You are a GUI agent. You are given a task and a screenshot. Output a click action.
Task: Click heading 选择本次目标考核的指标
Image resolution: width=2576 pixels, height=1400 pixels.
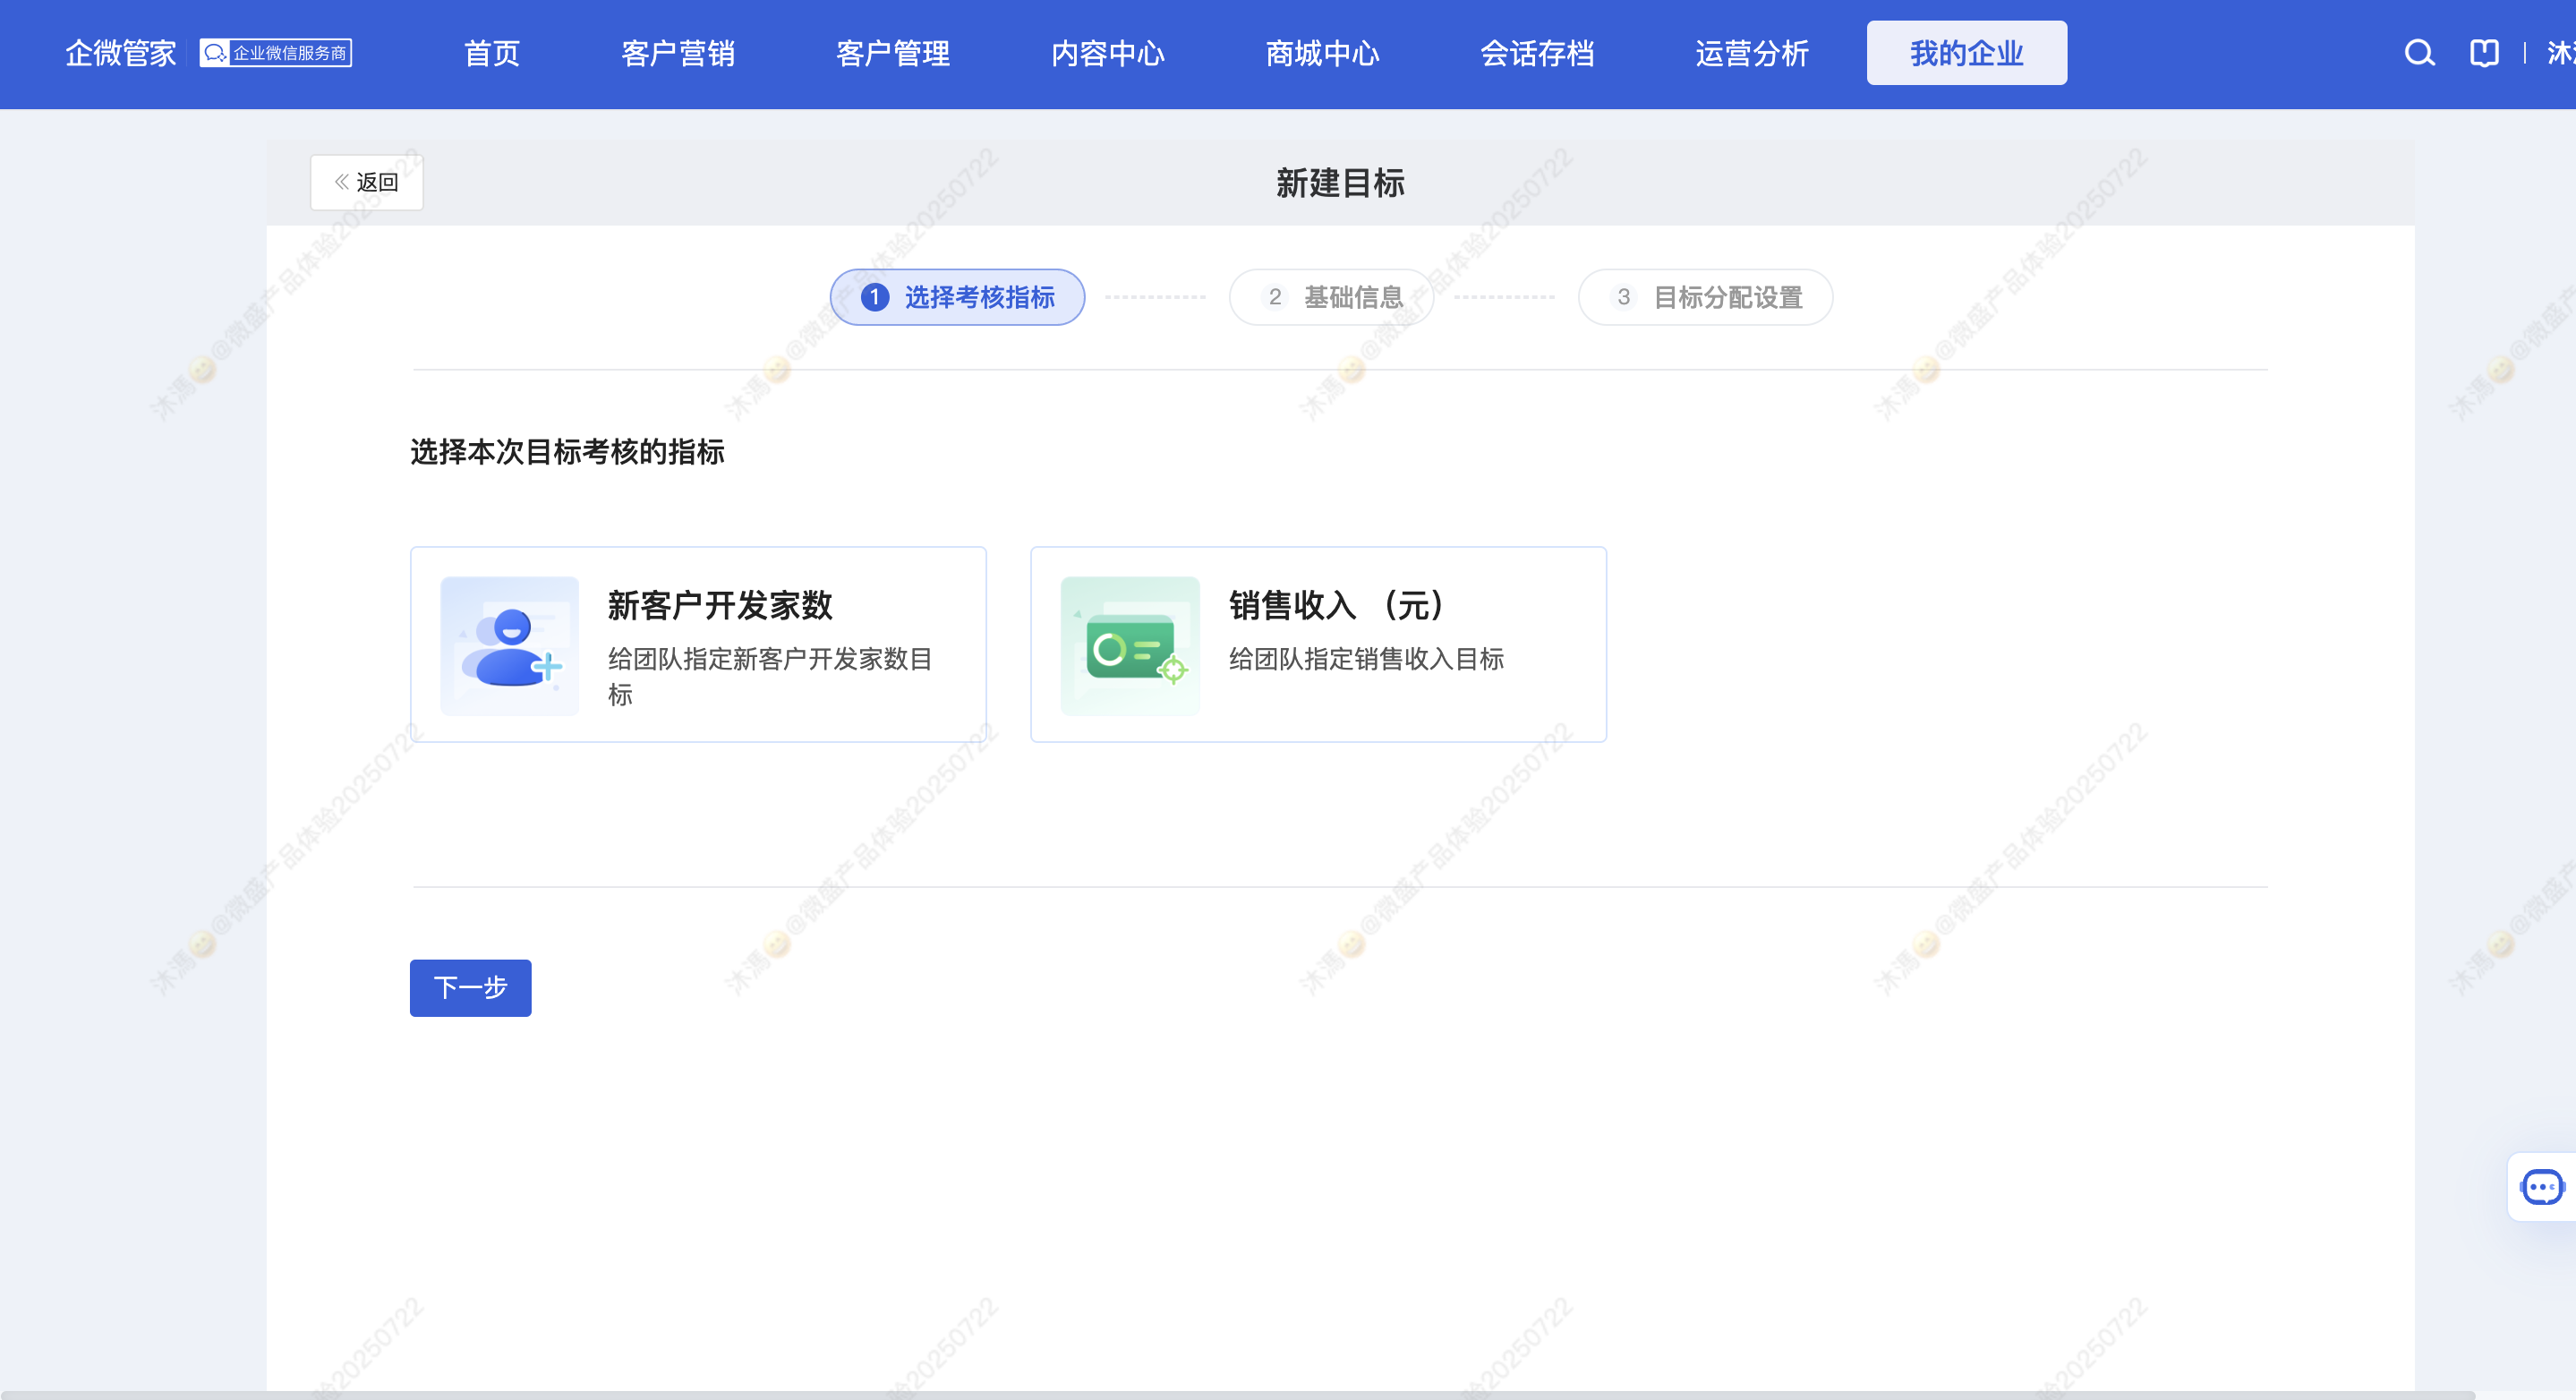[567, 452]
